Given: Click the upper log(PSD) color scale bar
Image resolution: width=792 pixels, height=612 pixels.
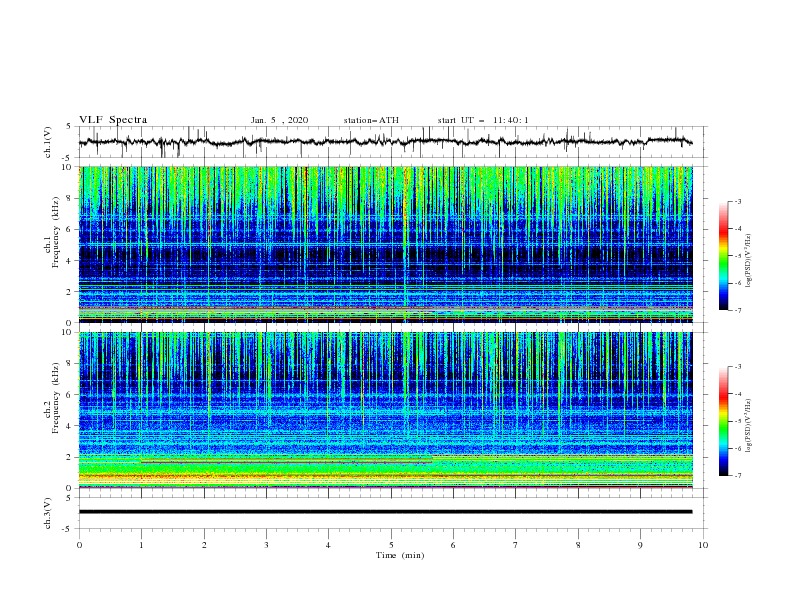Looking at the screenshot, I should [723, 256].
